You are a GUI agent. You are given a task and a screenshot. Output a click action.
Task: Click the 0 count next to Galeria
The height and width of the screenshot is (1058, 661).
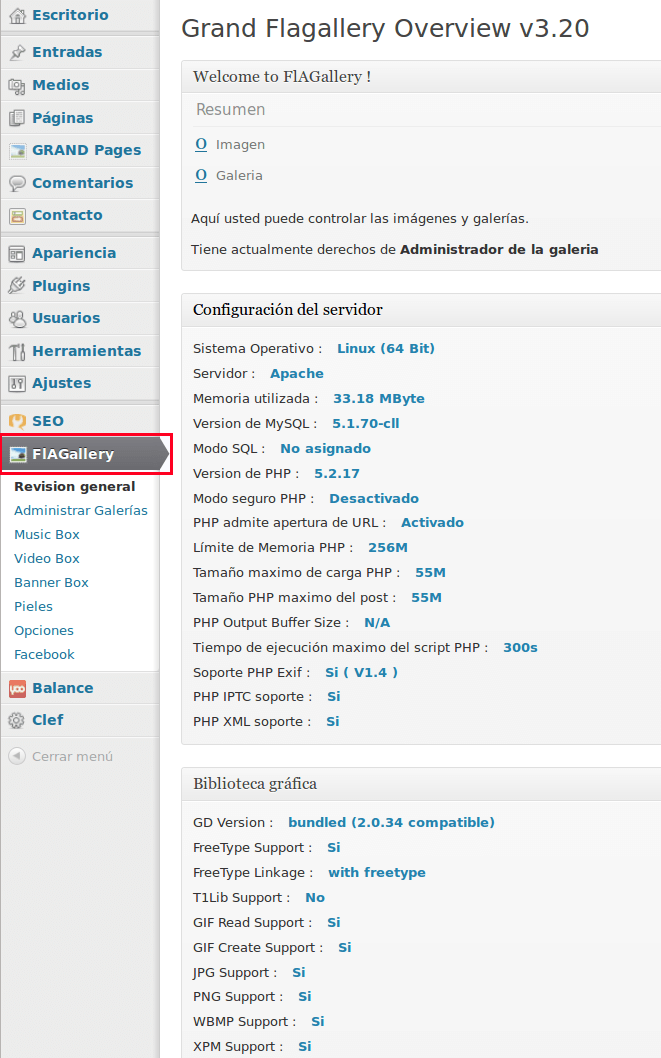[x=201, y=175]
